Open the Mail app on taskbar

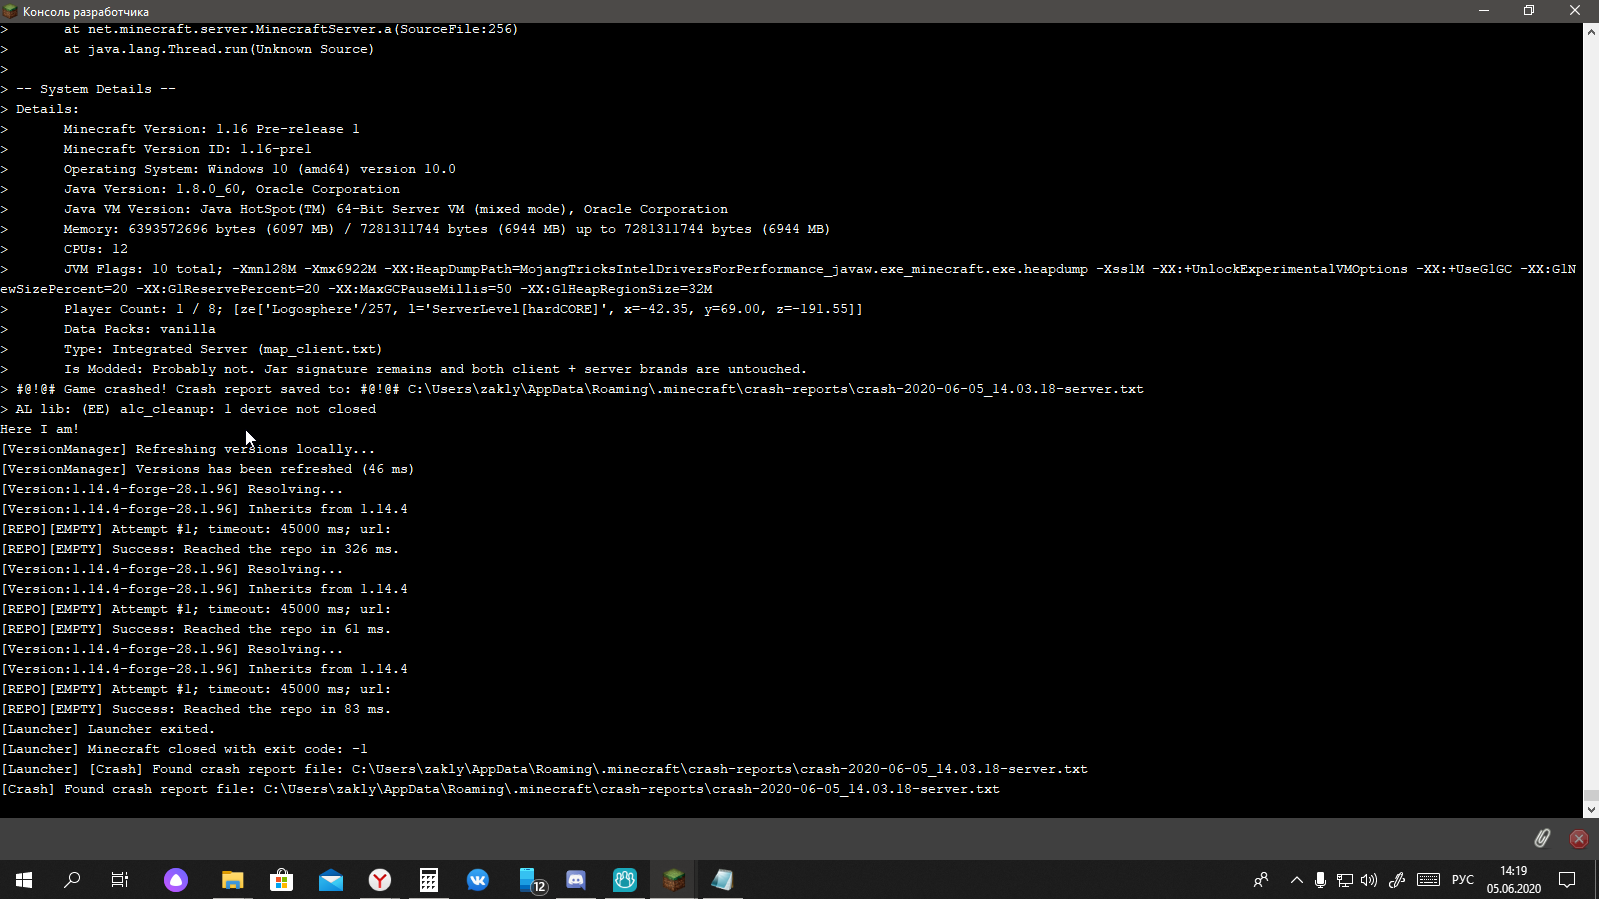click(331, 880)
